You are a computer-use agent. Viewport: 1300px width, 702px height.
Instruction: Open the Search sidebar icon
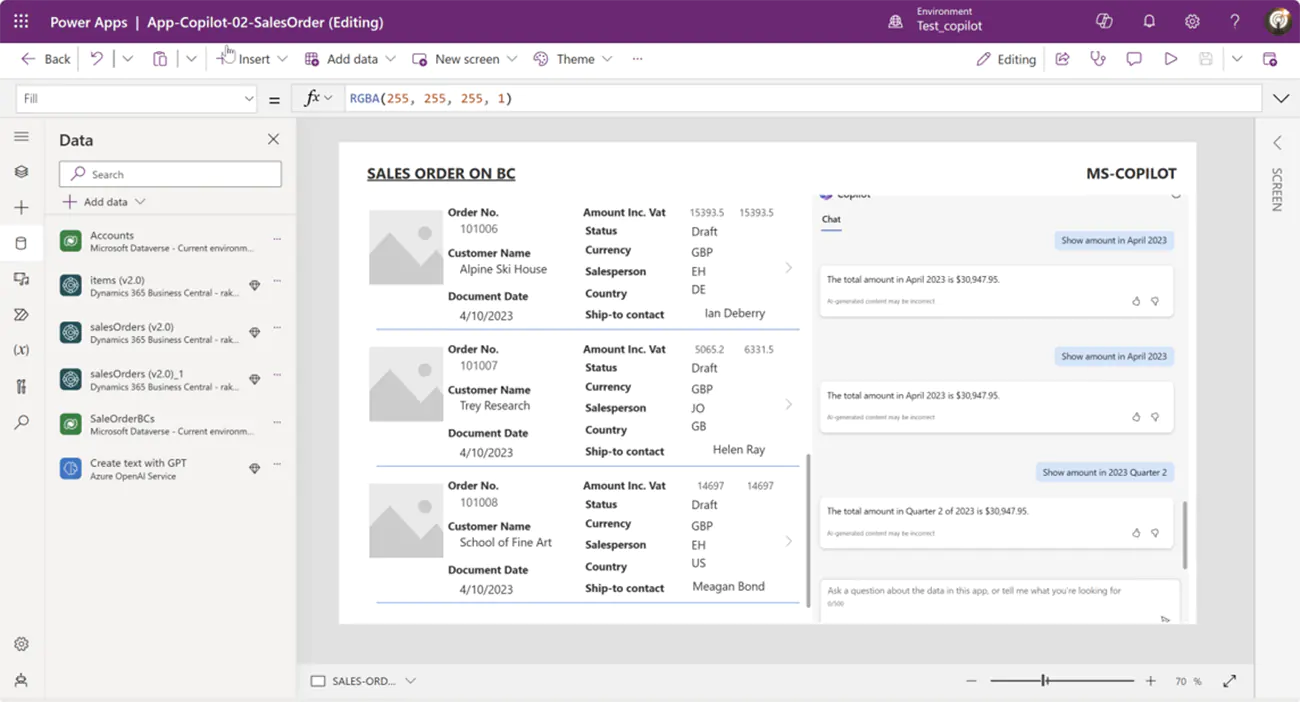coord(21,422)
